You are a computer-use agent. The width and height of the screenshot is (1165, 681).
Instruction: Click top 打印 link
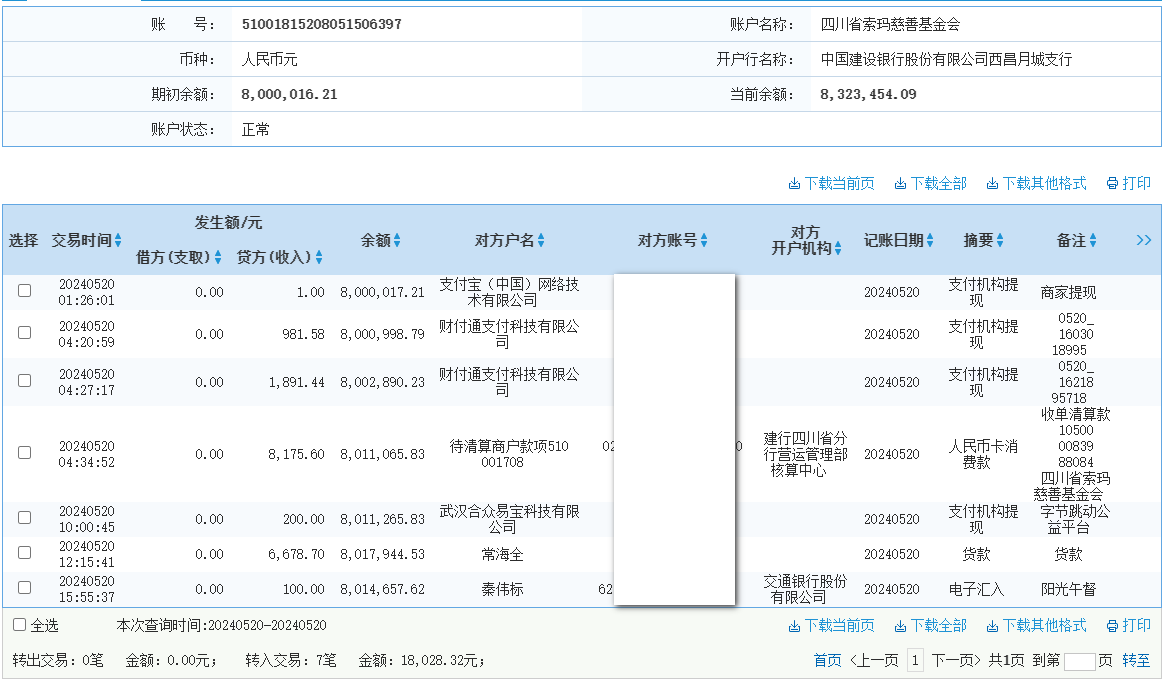(x=1129, y=183)
